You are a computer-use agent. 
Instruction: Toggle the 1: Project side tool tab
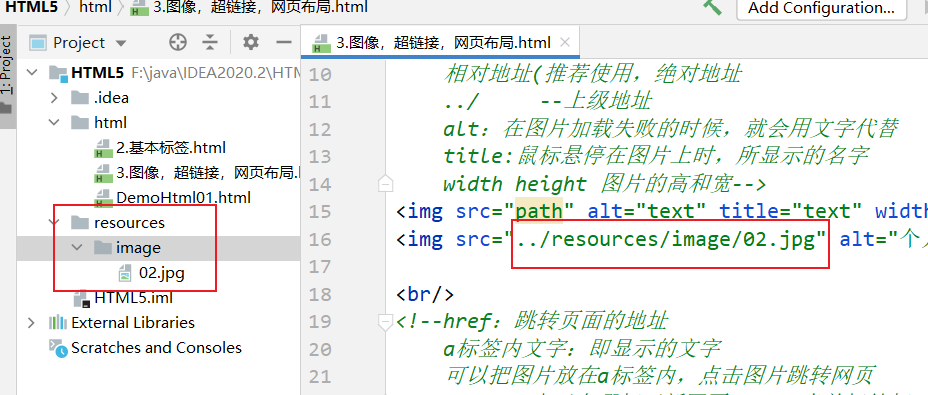7,76
